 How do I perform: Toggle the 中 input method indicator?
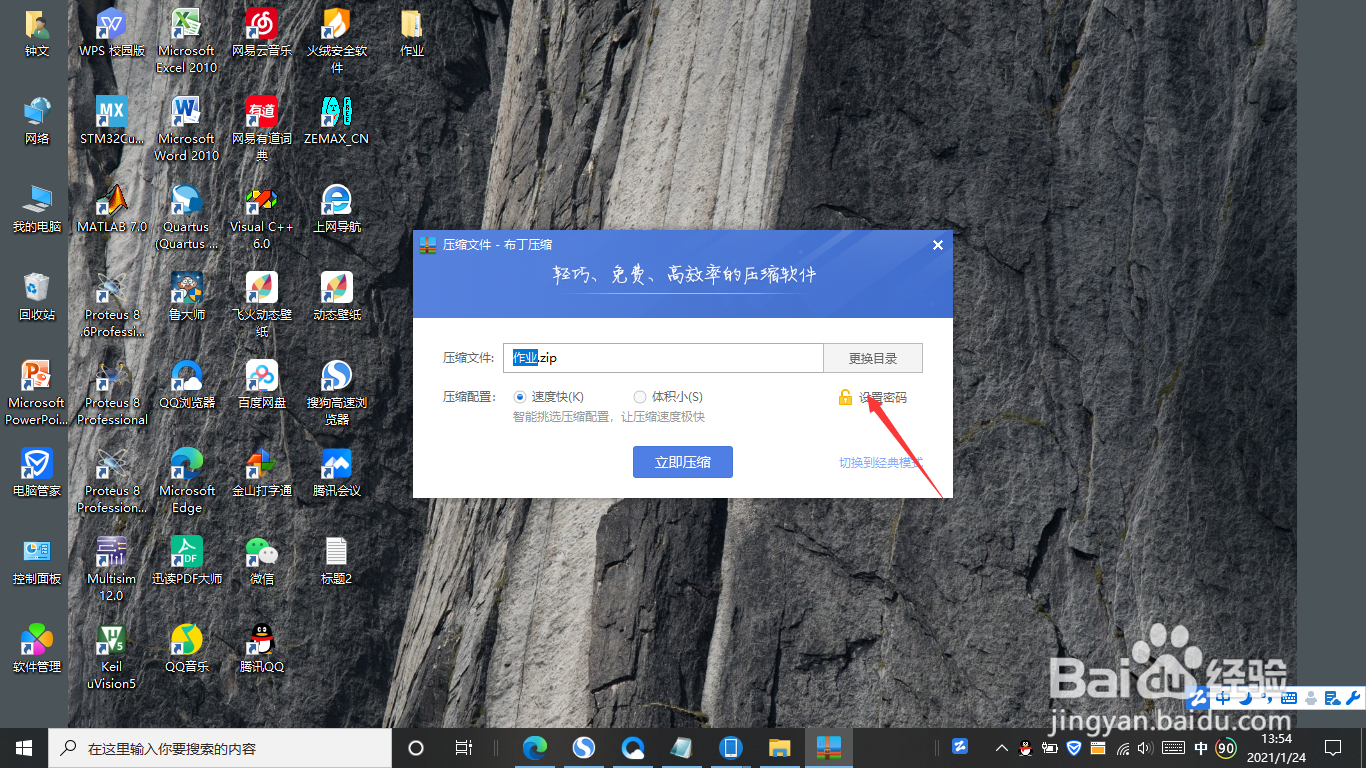point(1201,748)
